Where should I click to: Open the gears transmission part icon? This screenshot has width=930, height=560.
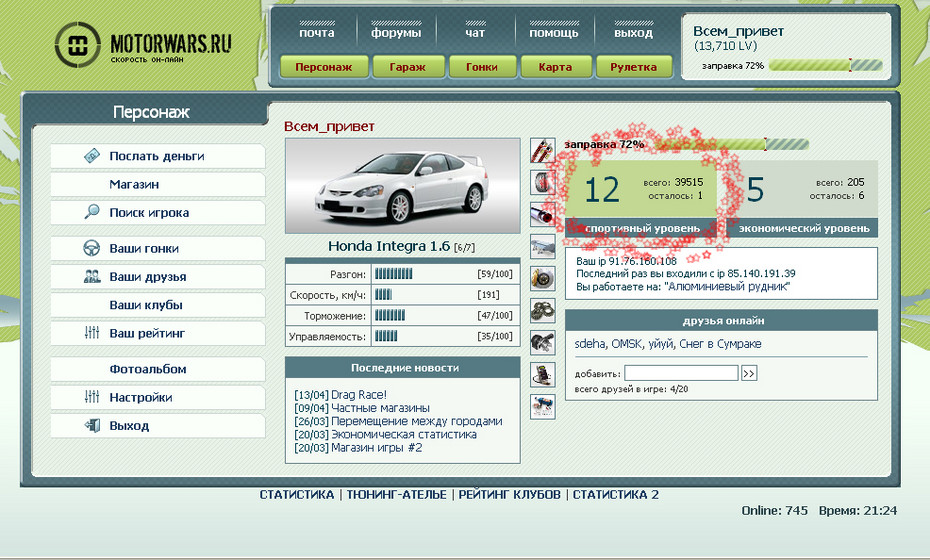[x=543, y=311]
